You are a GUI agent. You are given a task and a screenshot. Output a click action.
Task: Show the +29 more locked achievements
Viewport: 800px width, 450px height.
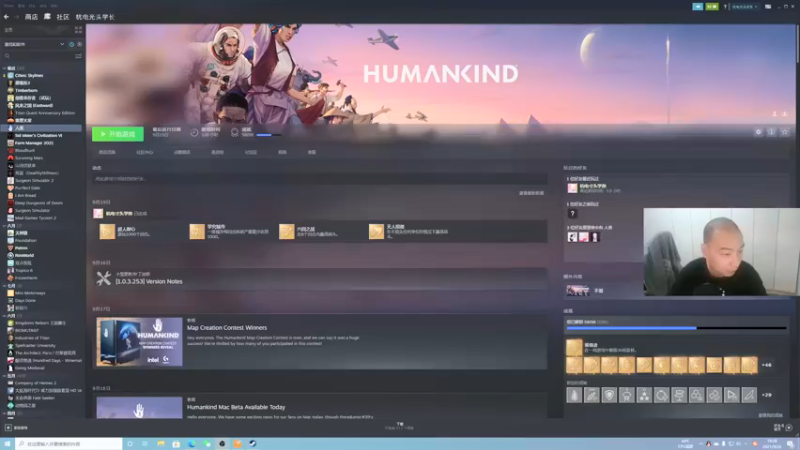(x=766, y=395)
